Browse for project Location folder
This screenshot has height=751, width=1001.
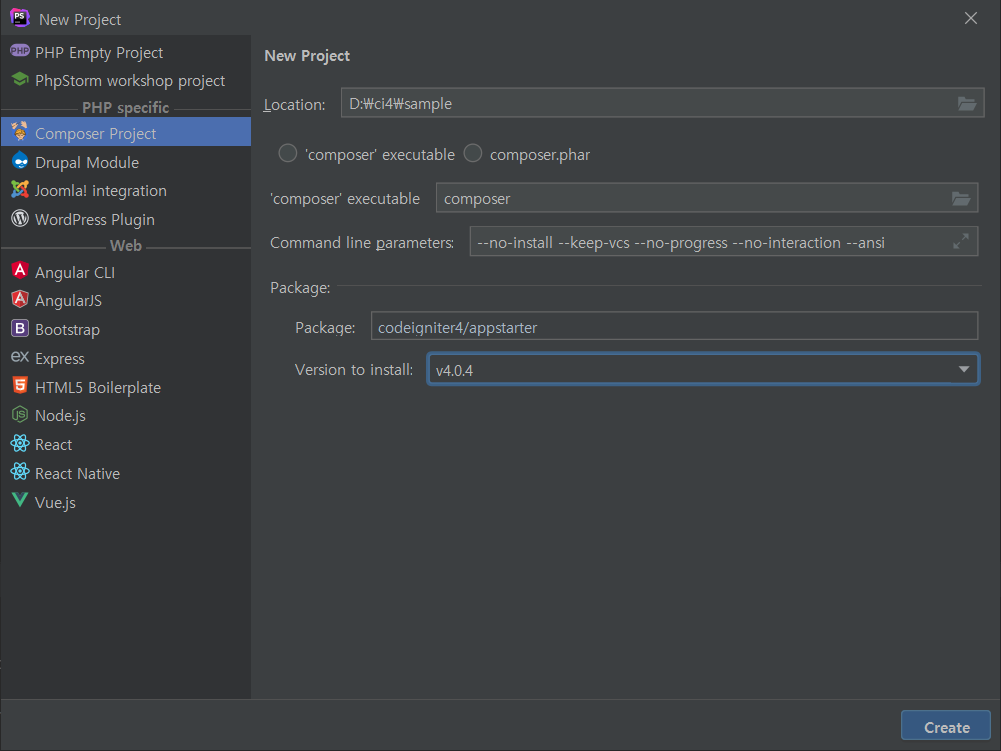coord(967,103)
